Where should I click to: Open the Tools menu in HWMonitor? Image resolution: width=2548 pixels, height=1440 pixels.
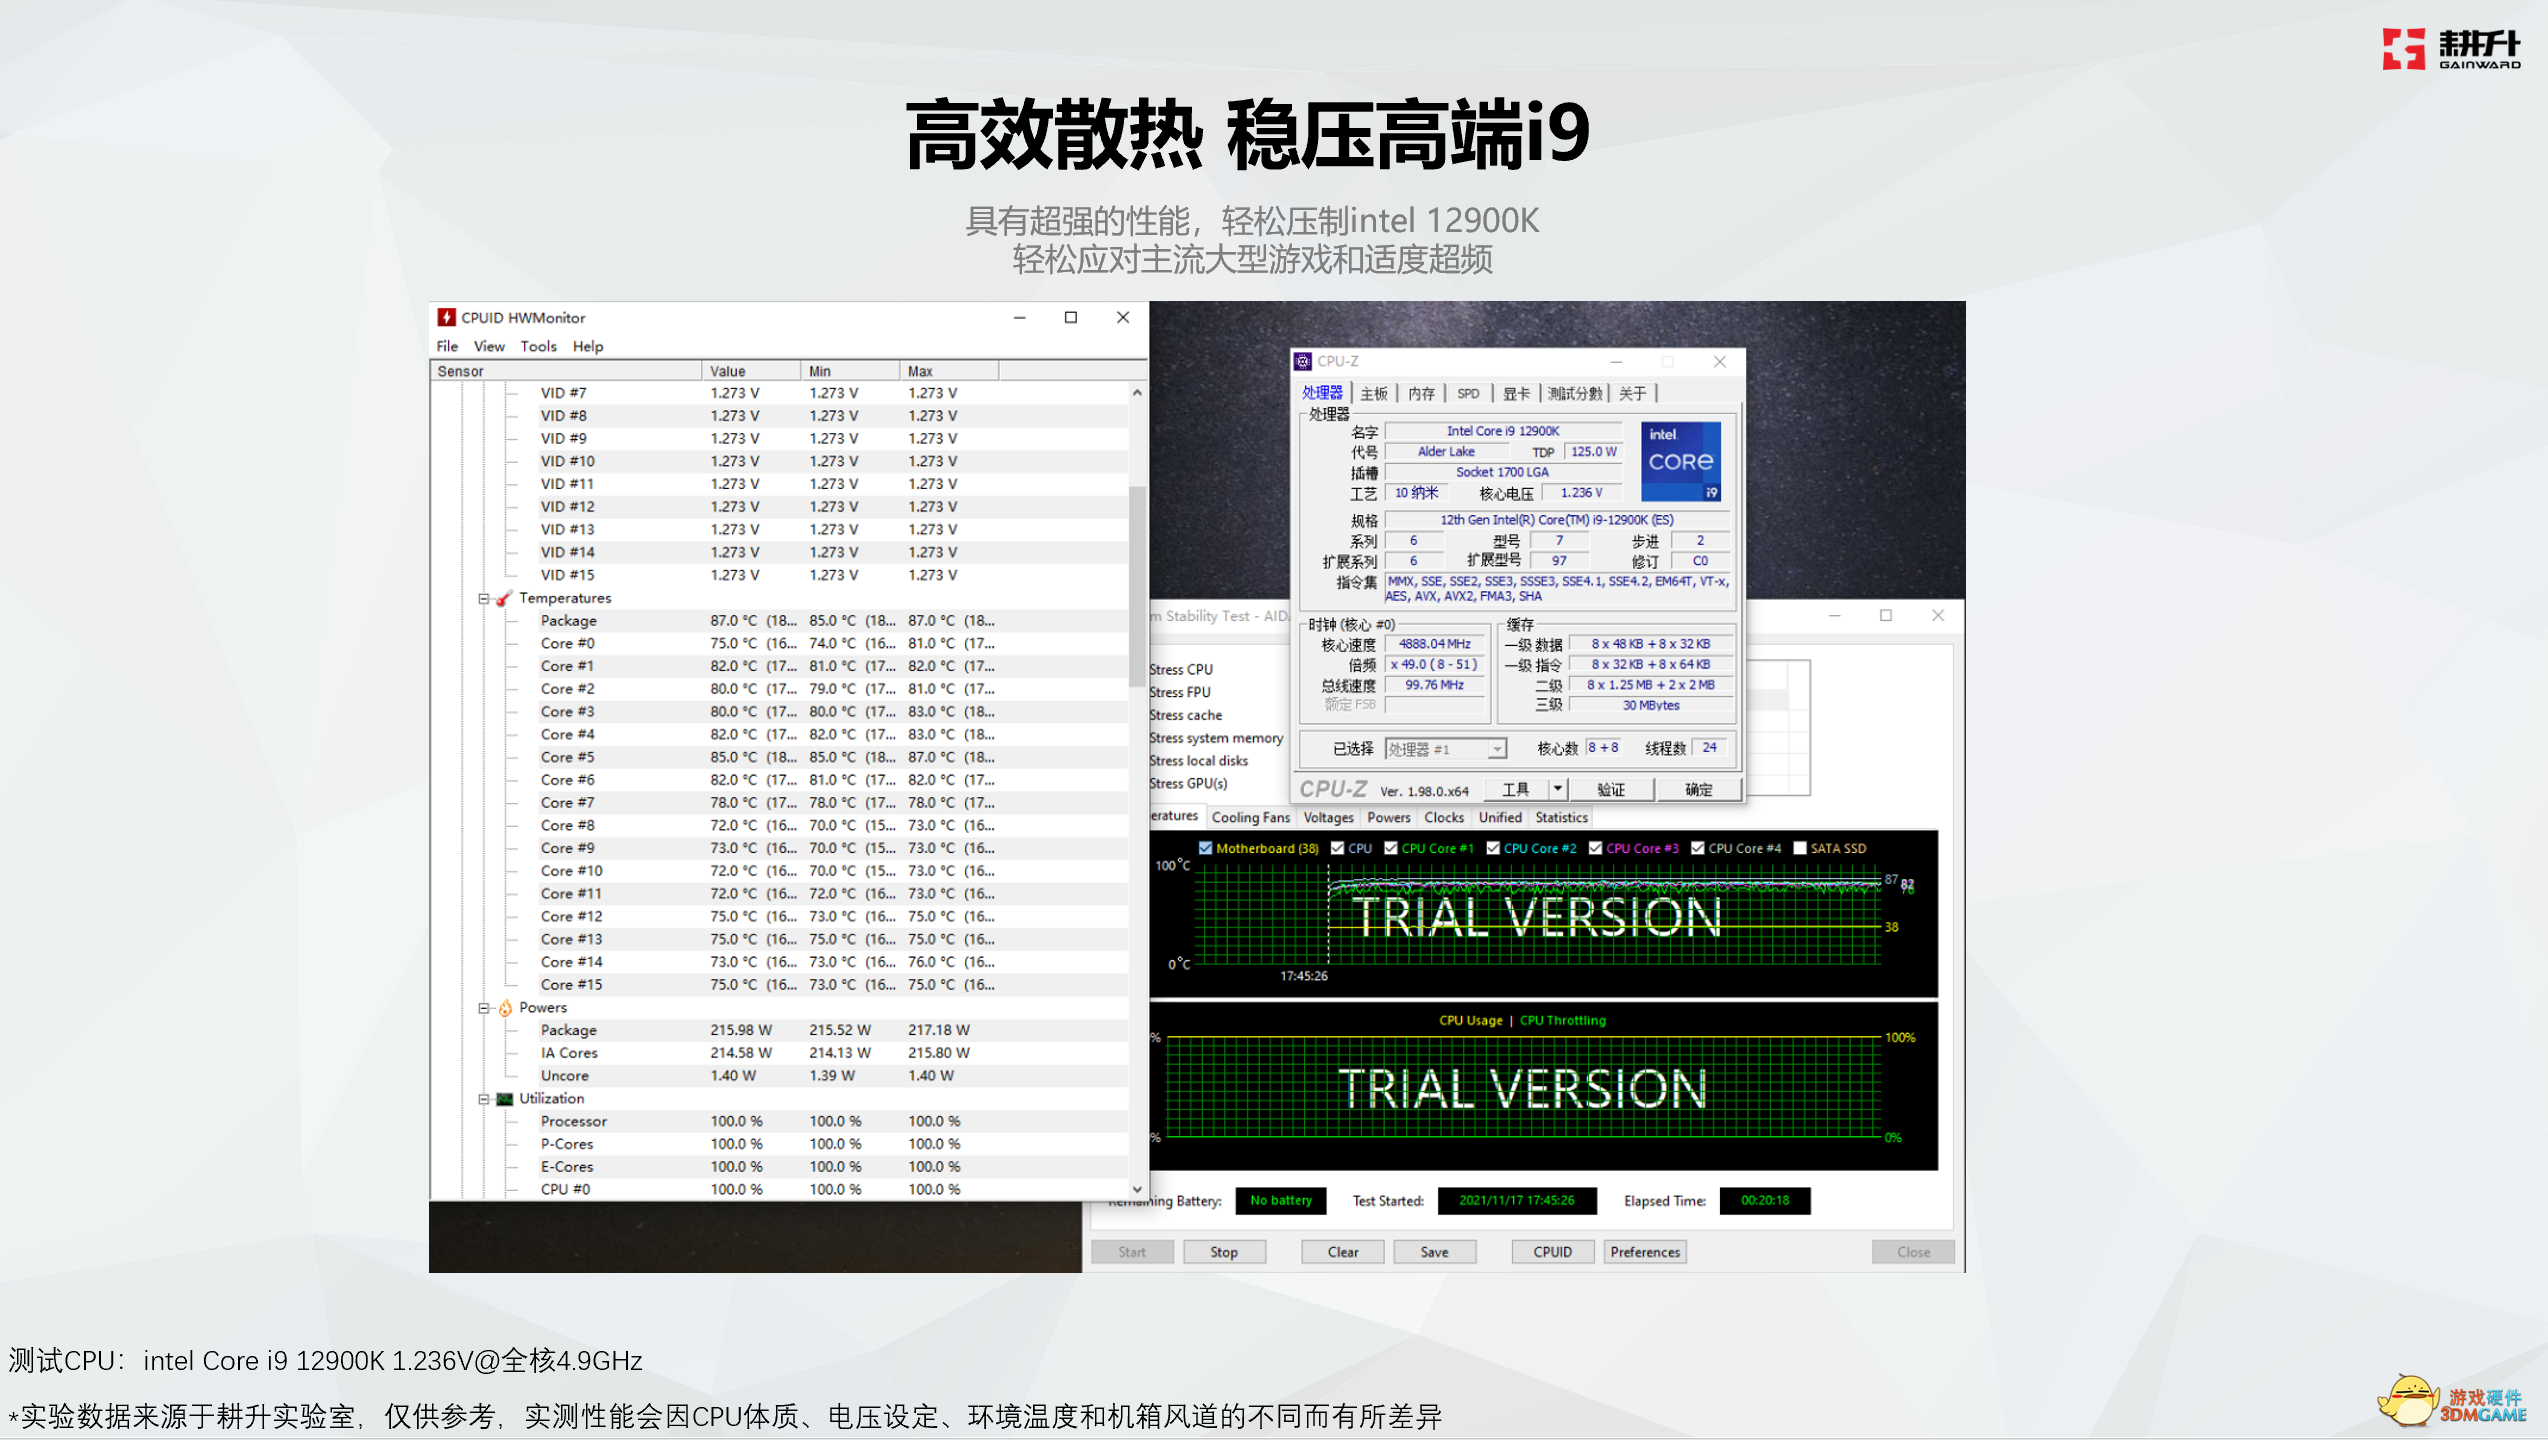click(x=538, y=346)
